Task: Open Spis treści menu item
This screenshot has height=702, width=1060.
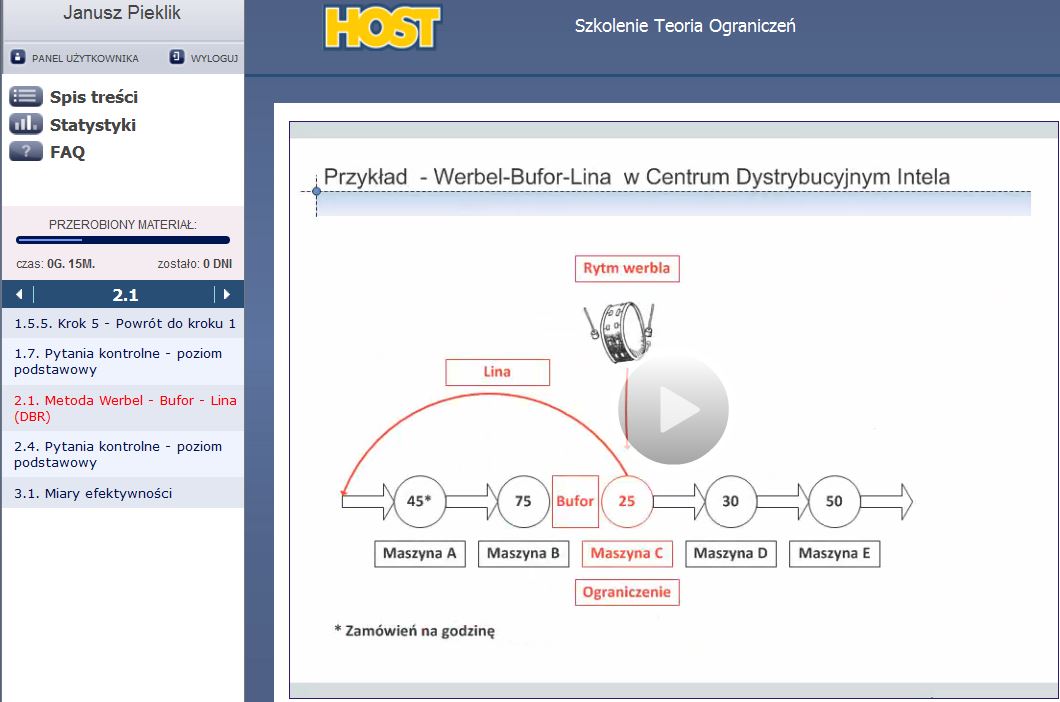Action: tap(94, 97)
